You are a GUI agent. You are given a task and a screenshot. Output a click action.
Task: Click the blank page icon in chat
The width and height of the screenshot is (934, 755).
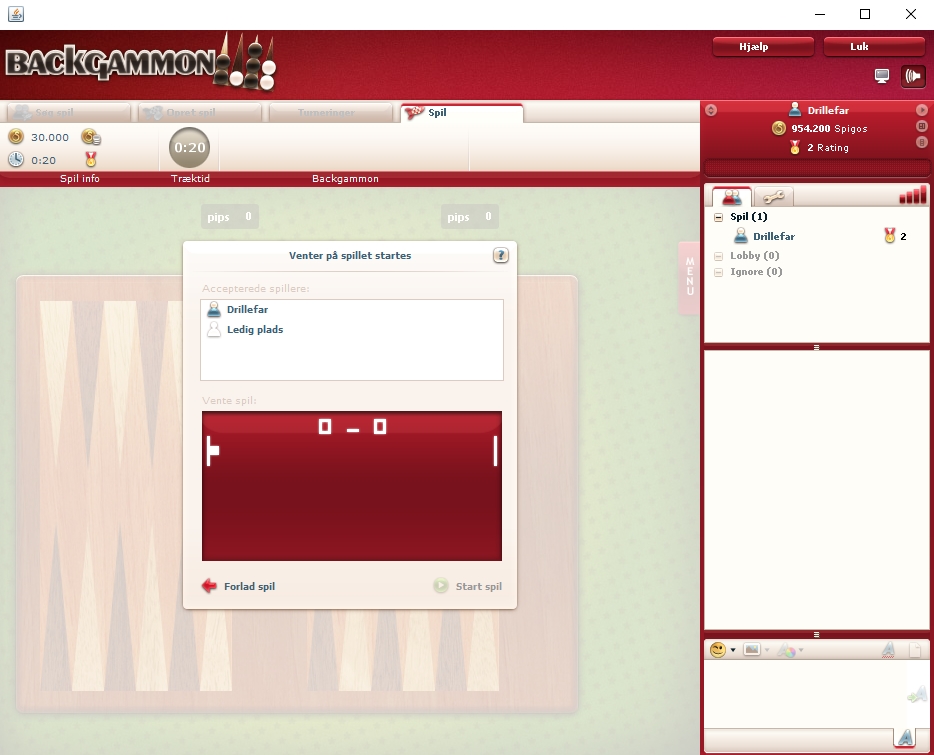(x=914, y=650)
